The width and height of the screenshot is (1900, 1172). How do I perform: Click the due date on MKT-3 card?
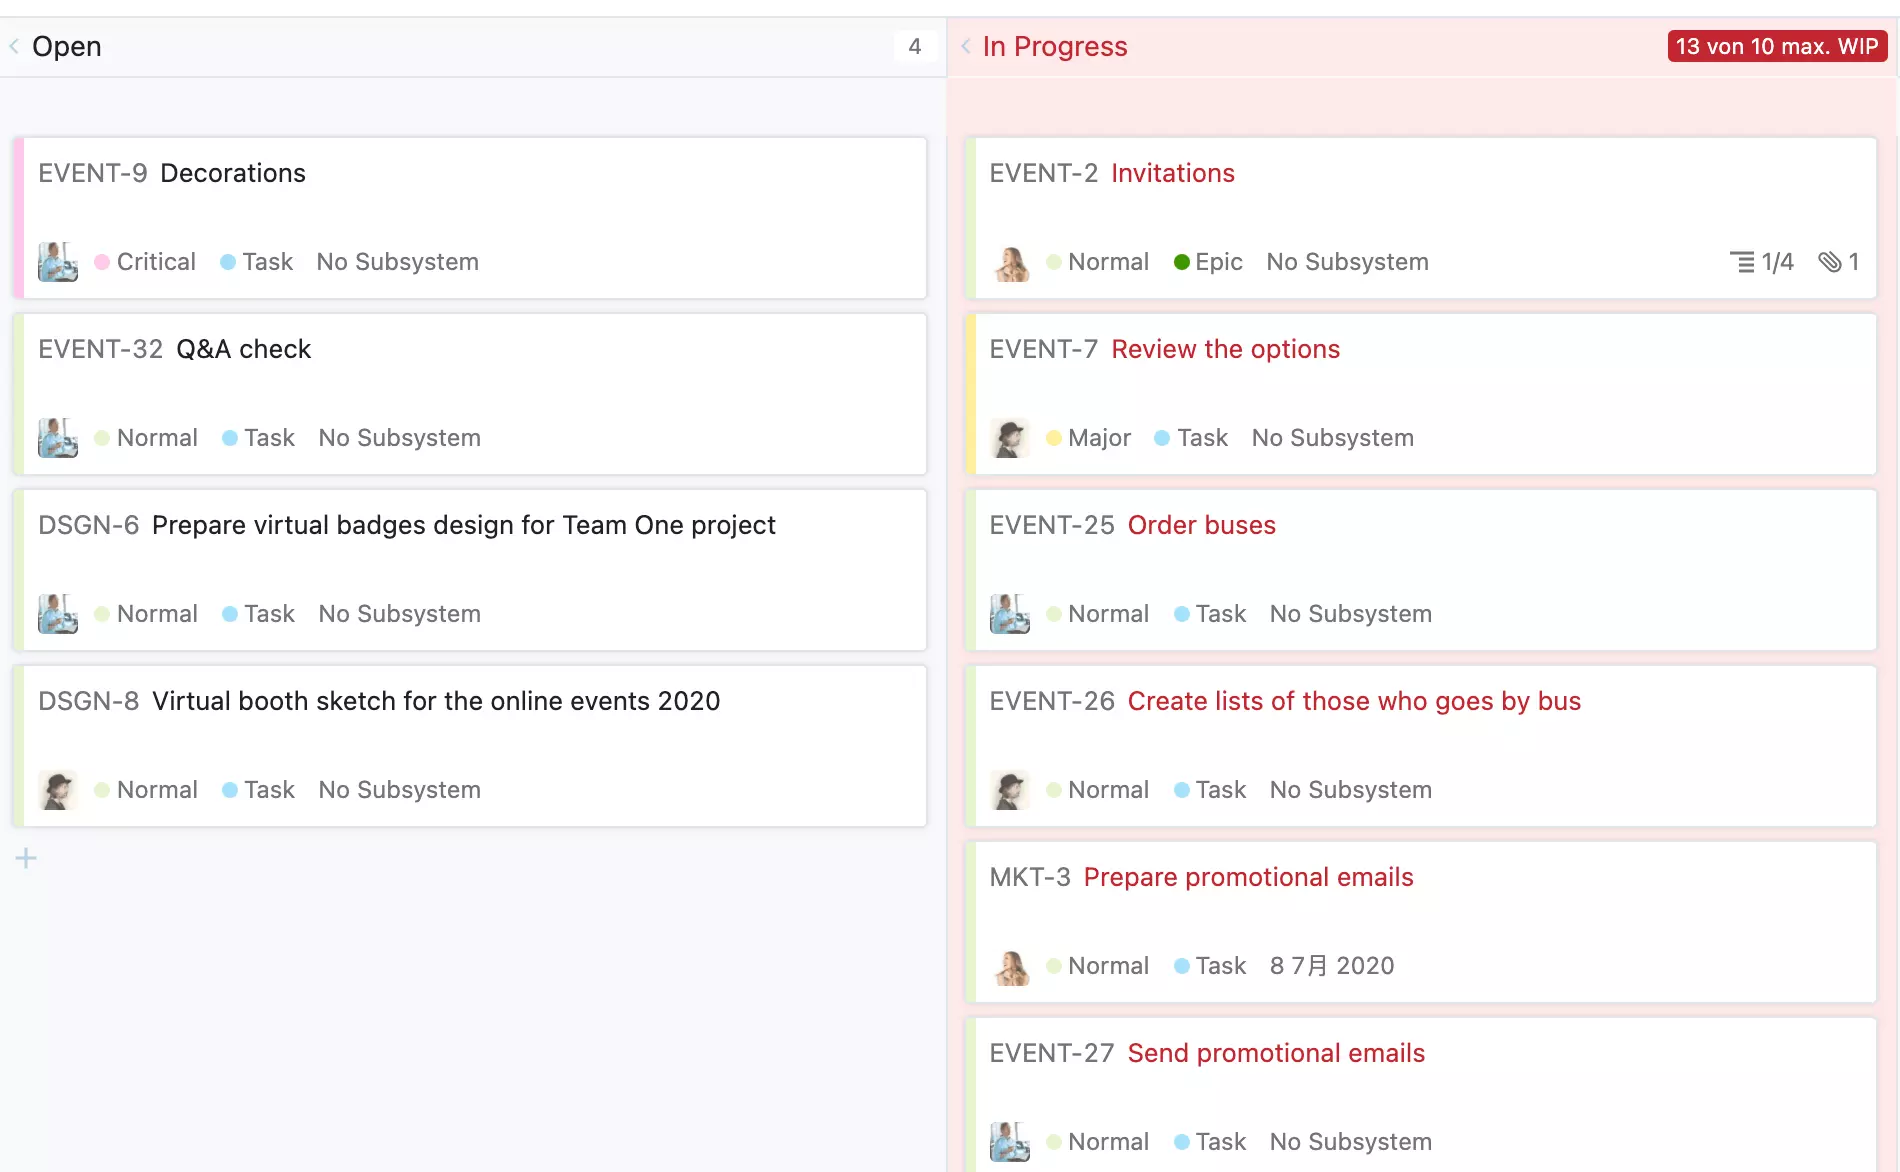point(1331,966)
